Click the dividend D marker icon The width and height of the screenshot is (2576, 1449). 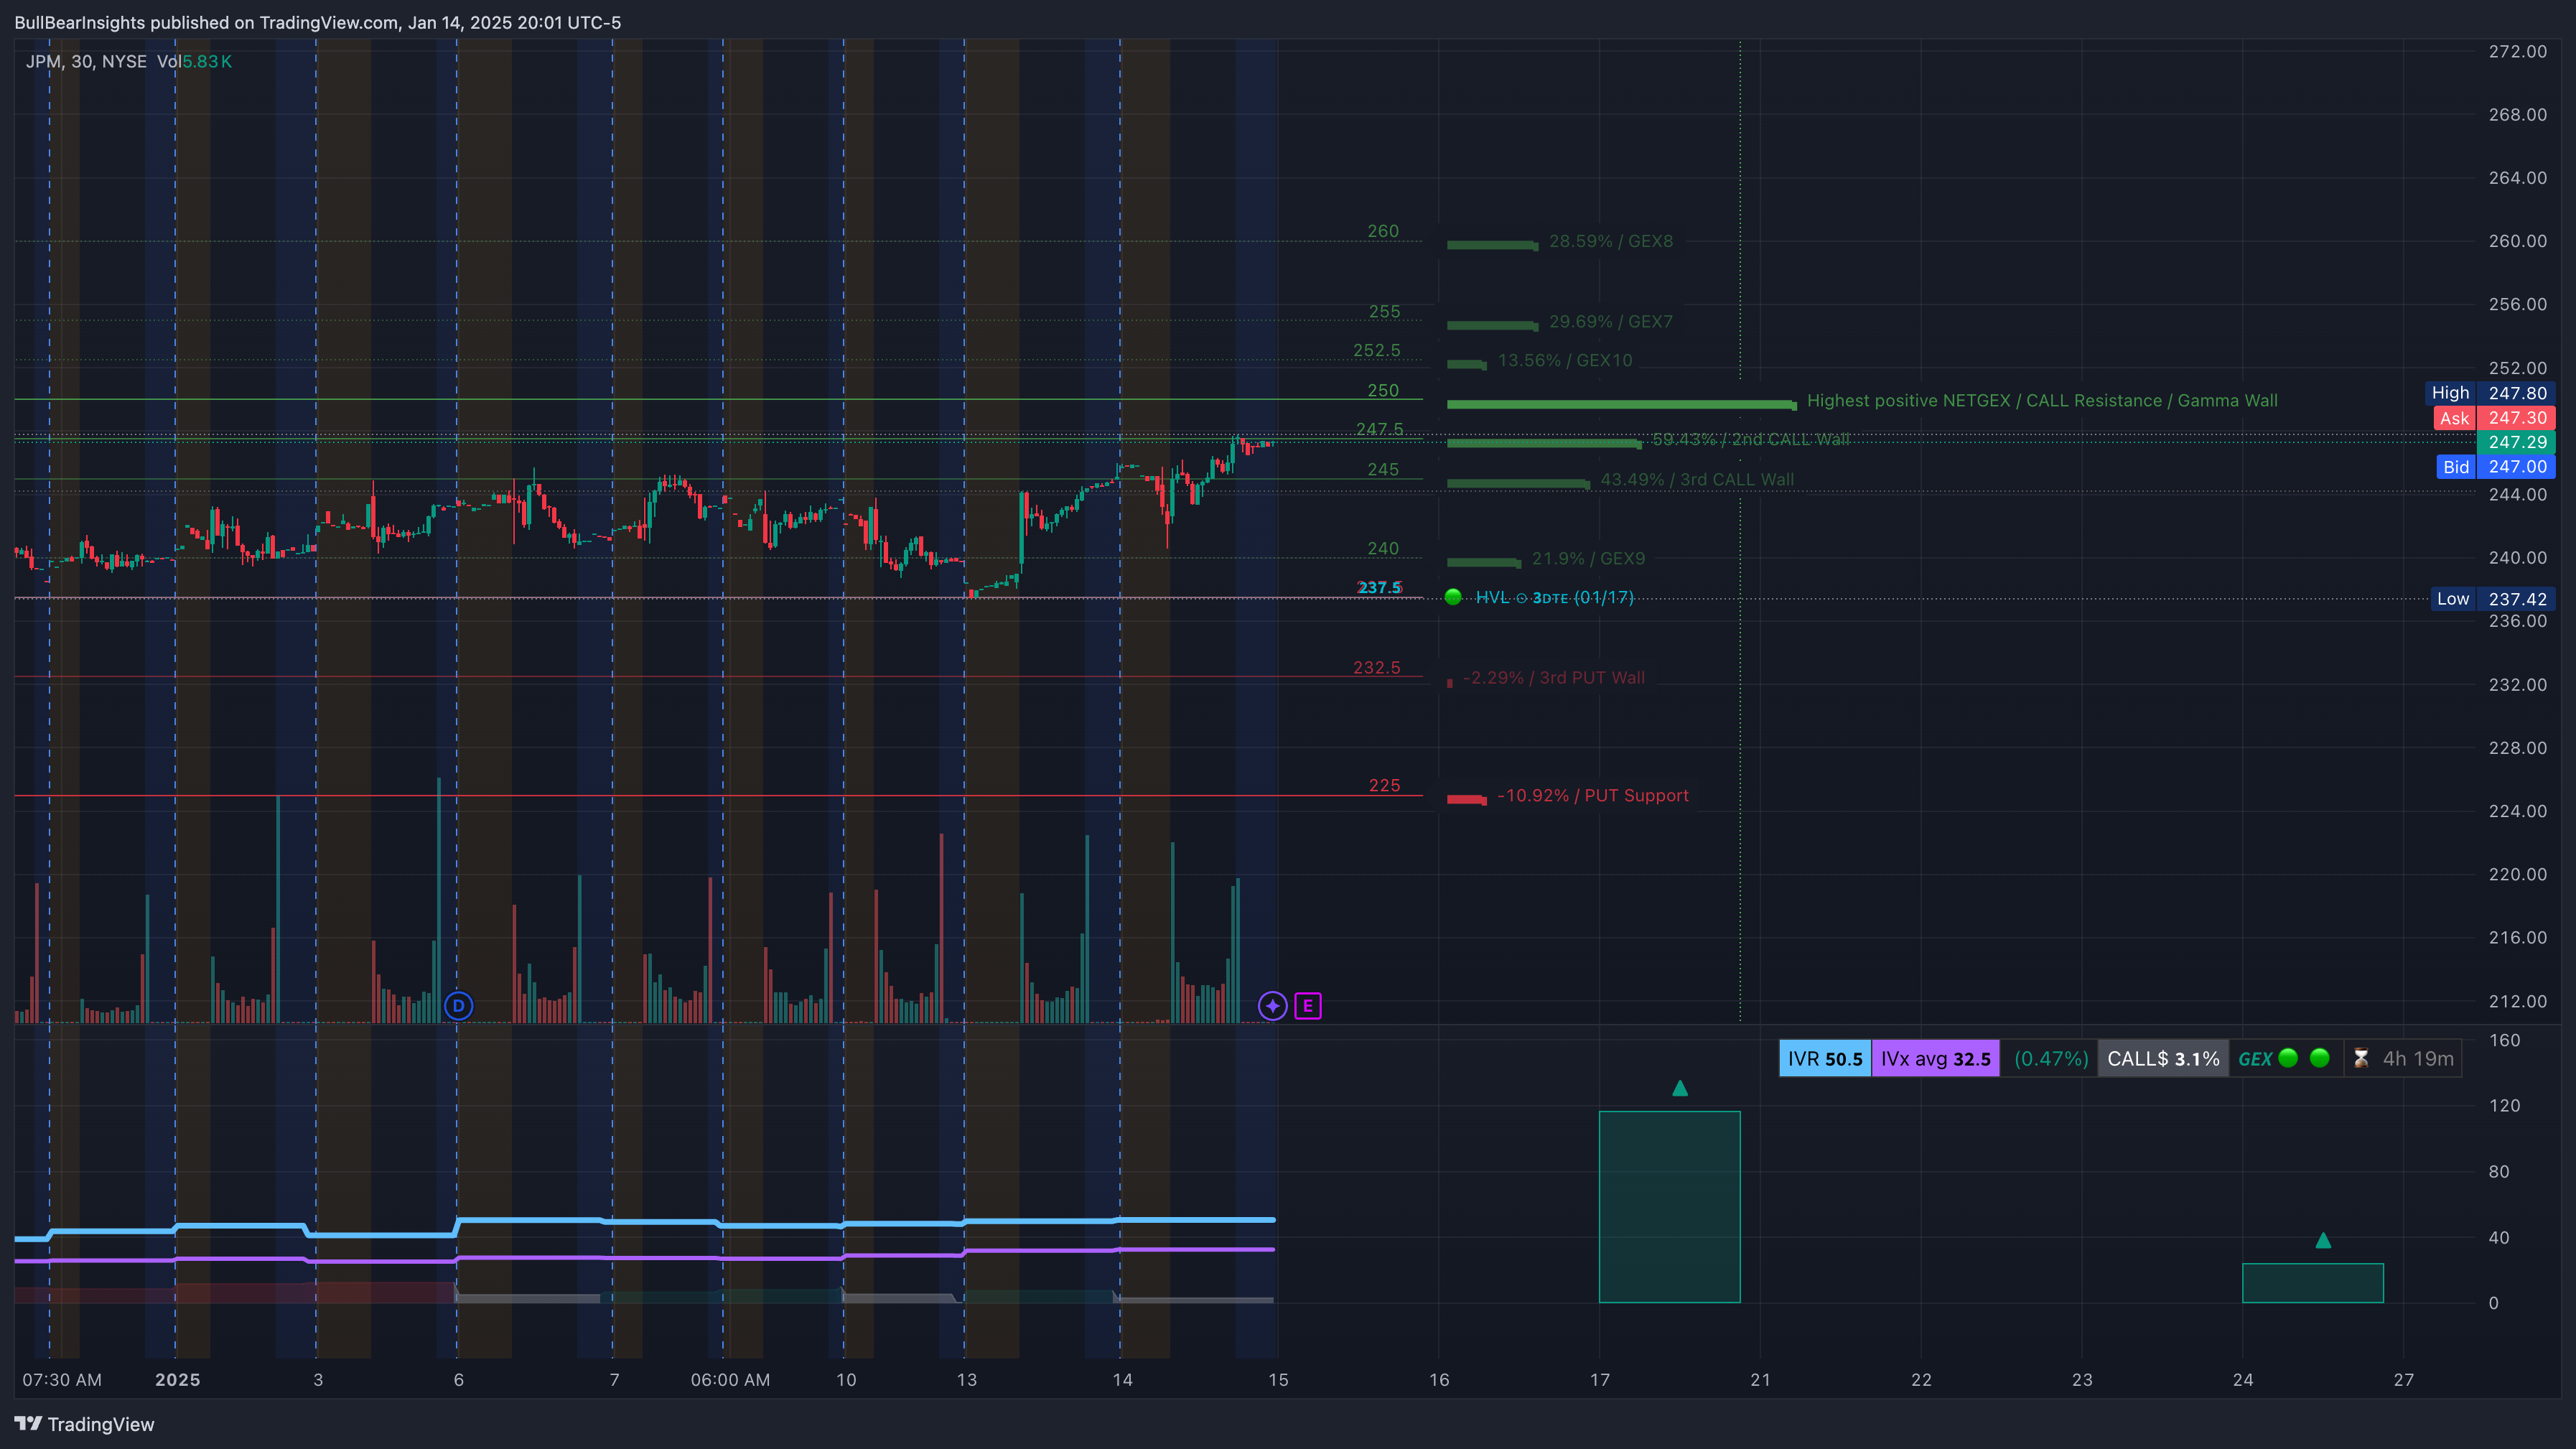coord(458,1006)
